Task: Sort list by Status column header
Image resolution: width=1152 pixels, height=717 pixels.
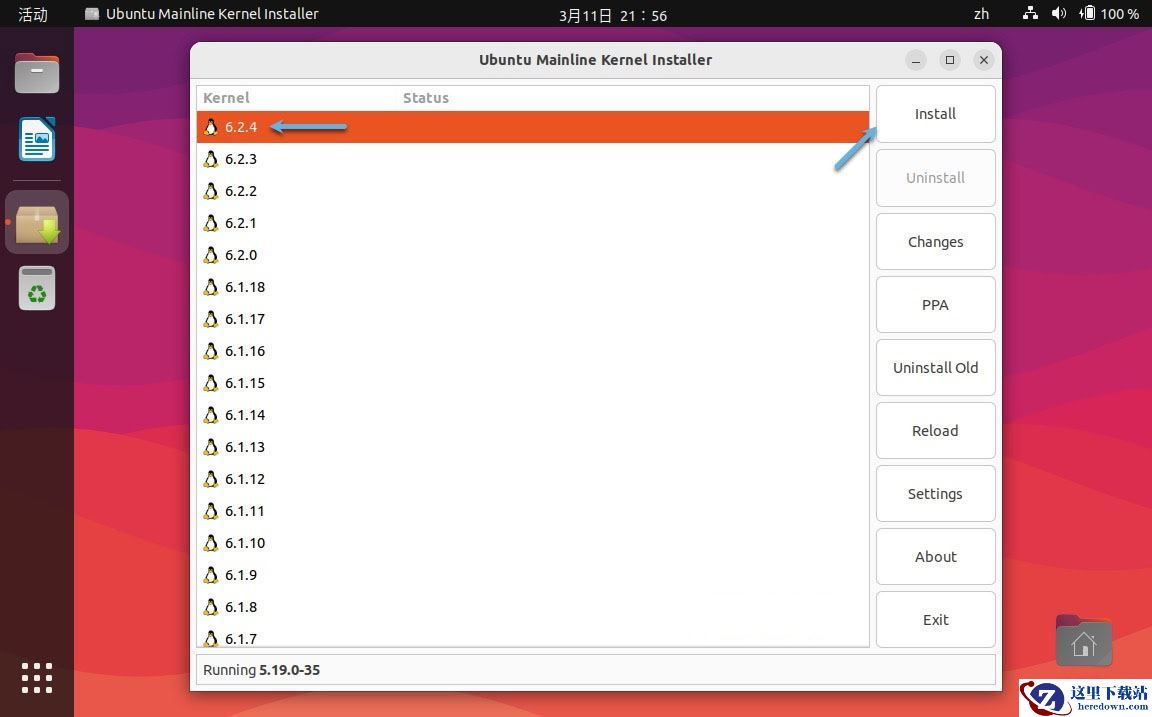Action: (x=425, y=98)
